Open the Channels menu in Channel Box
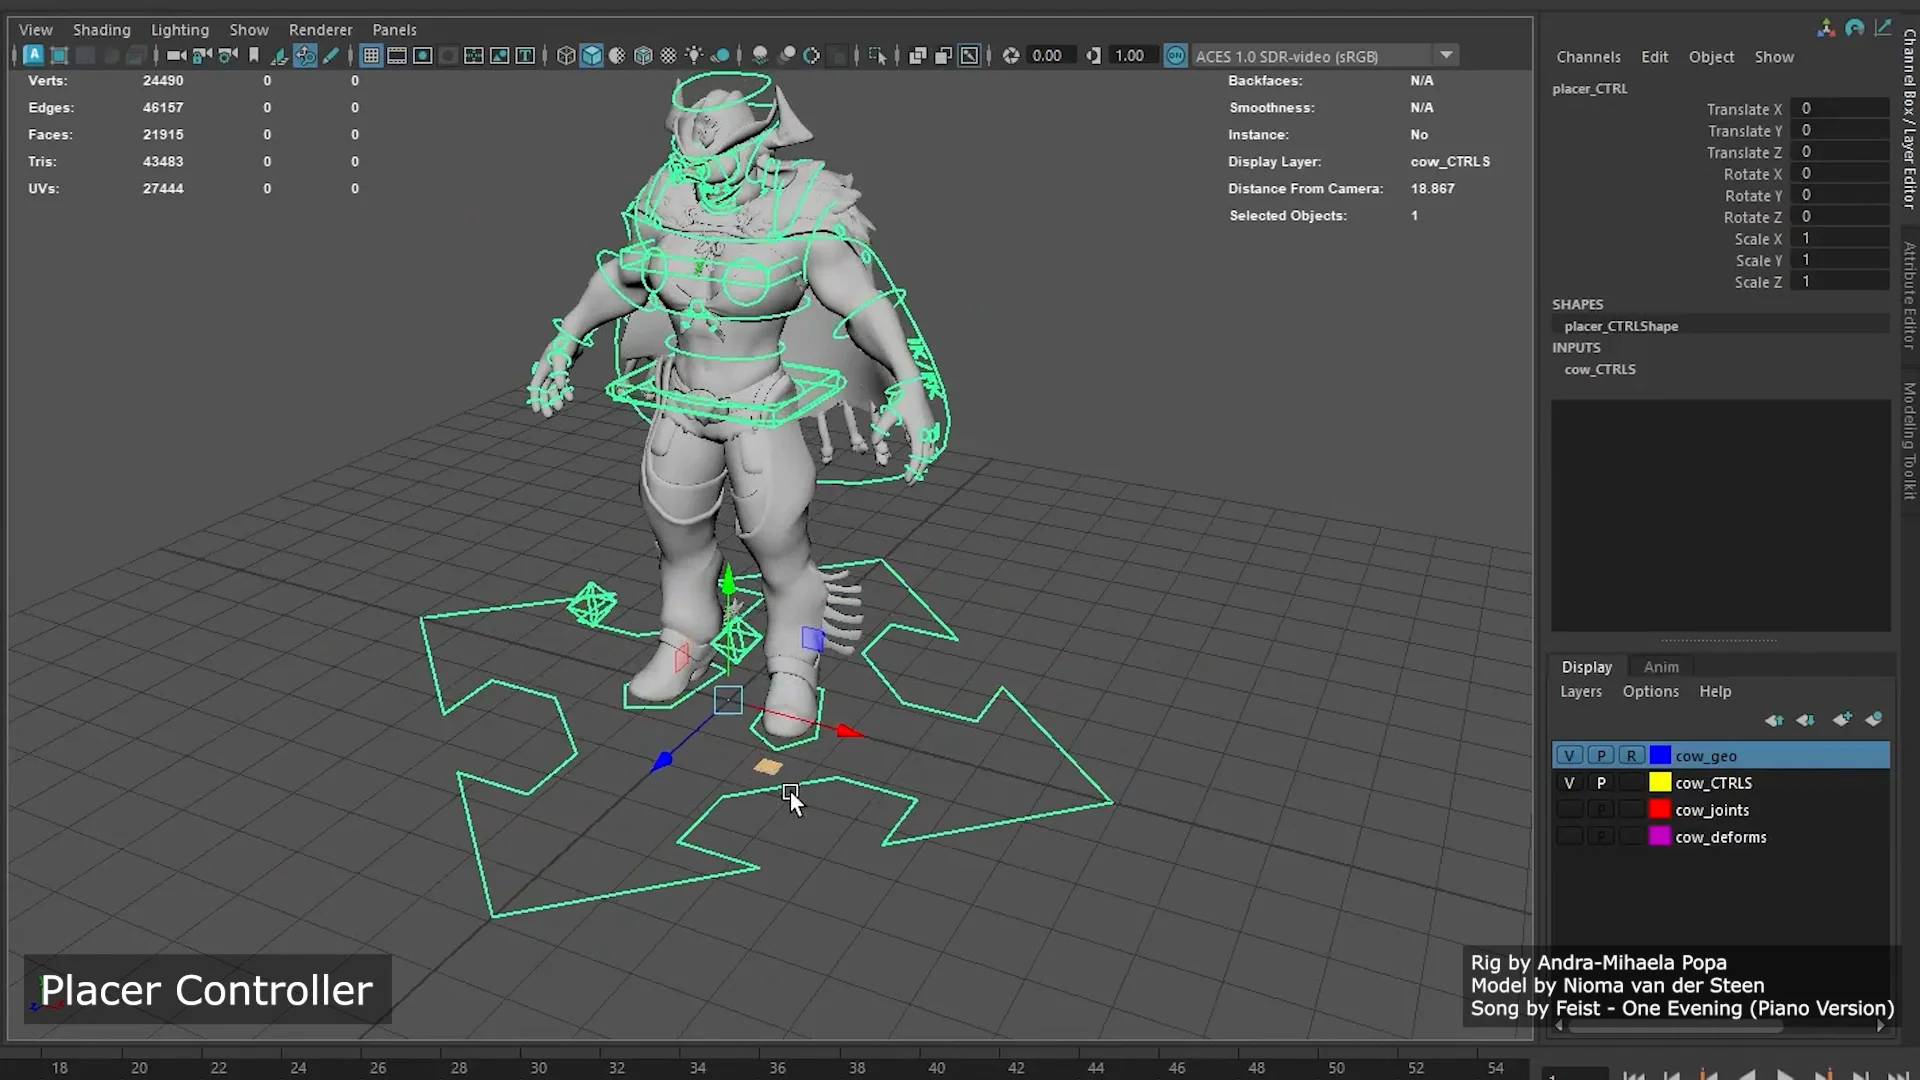Viewport: 1920px width, 1080px height. pyautogui.click(x=1588, y=57)
